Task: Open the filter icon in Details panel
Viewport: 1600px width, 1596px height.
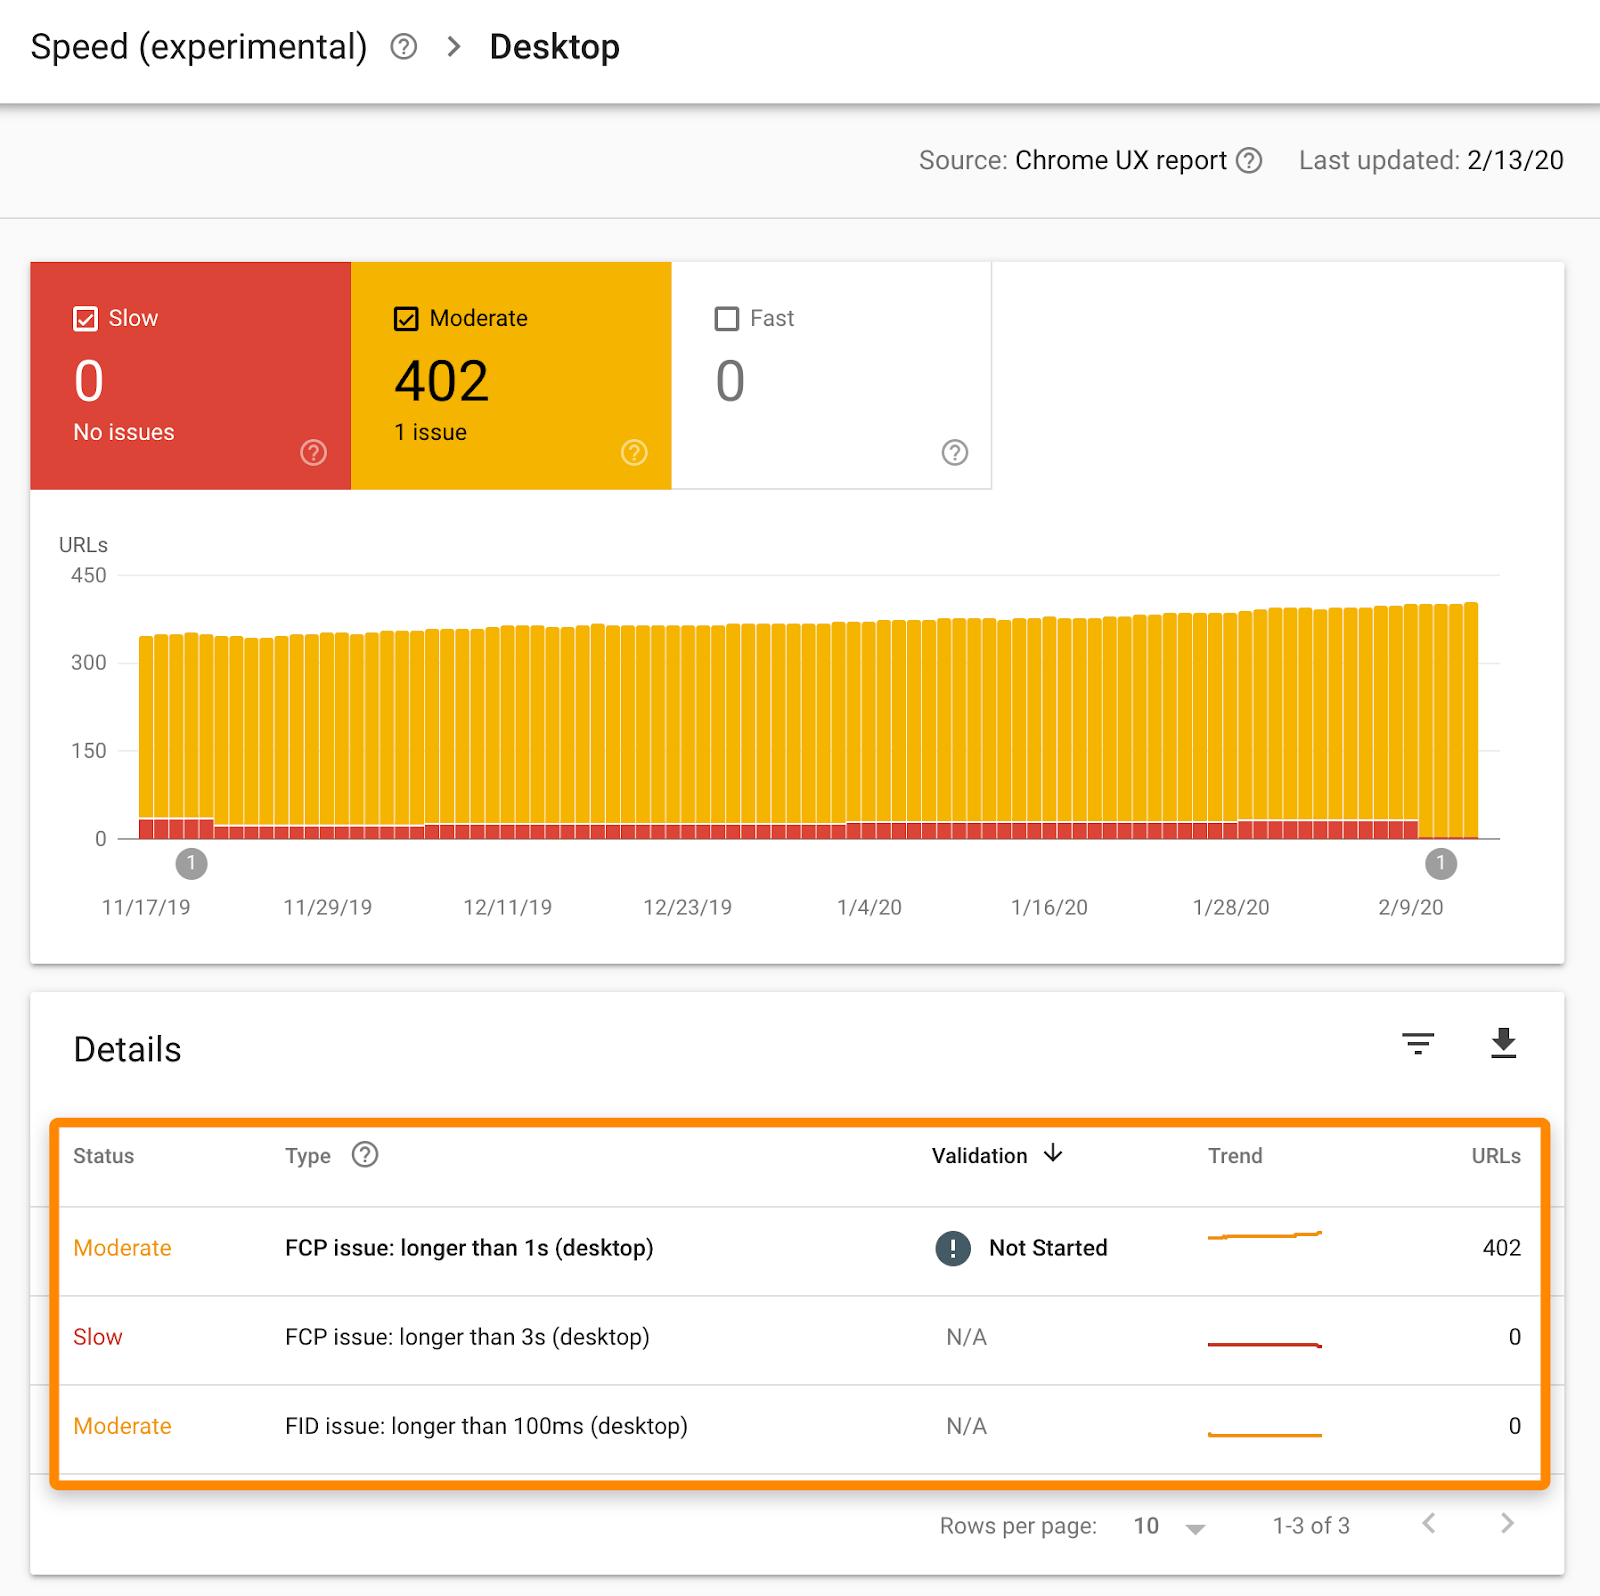Action: coord(1418,1045)
